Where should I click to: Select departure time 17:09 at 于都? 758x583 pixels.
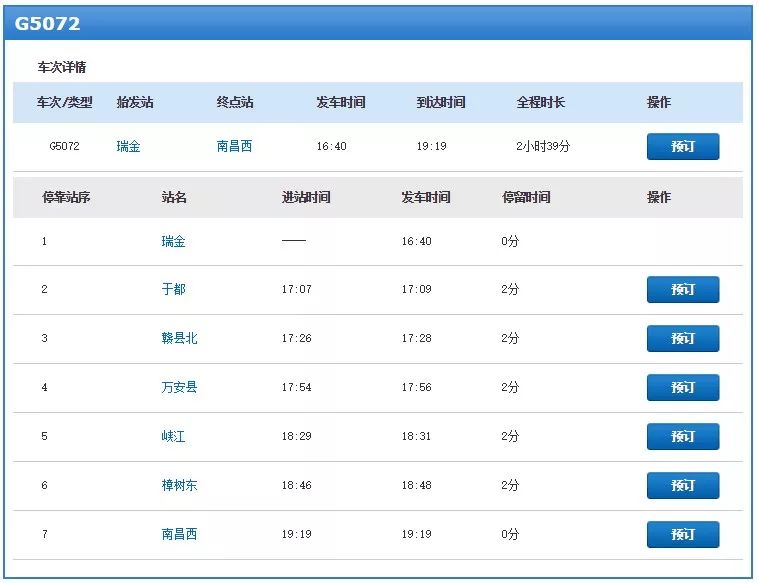(416, 289)
